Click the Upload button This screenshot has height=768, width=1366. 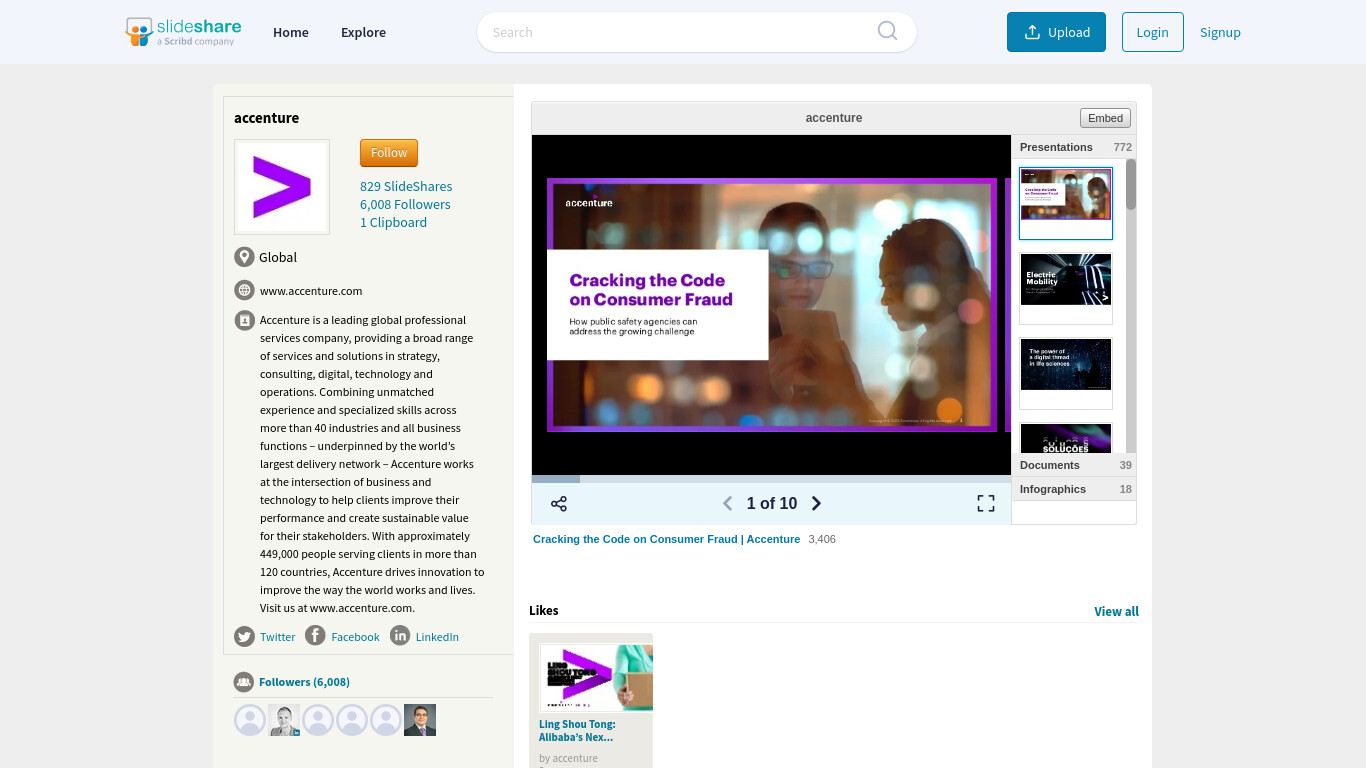pyautogui.click(x=1056, y=32)
